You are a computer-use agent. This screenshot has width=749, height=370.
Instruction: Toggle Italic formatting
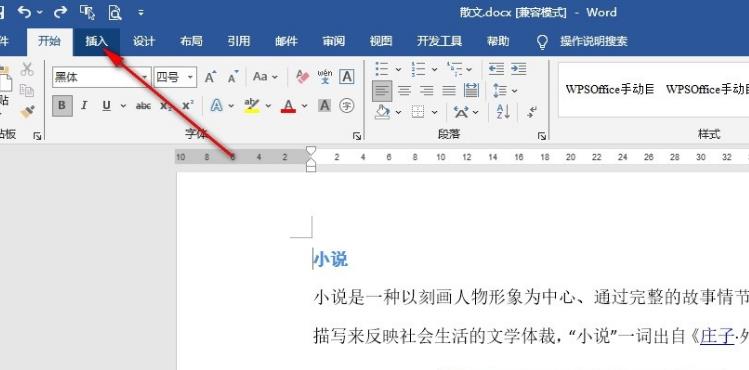point(84,106)
